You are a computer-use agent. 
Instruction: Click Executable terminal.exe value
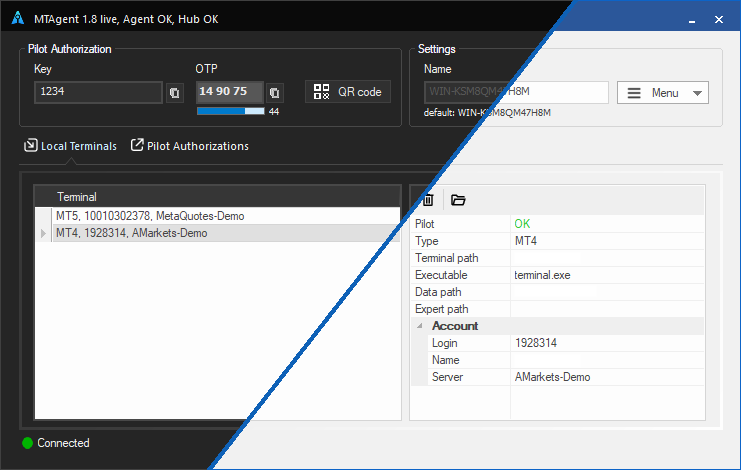coord(542,275)
